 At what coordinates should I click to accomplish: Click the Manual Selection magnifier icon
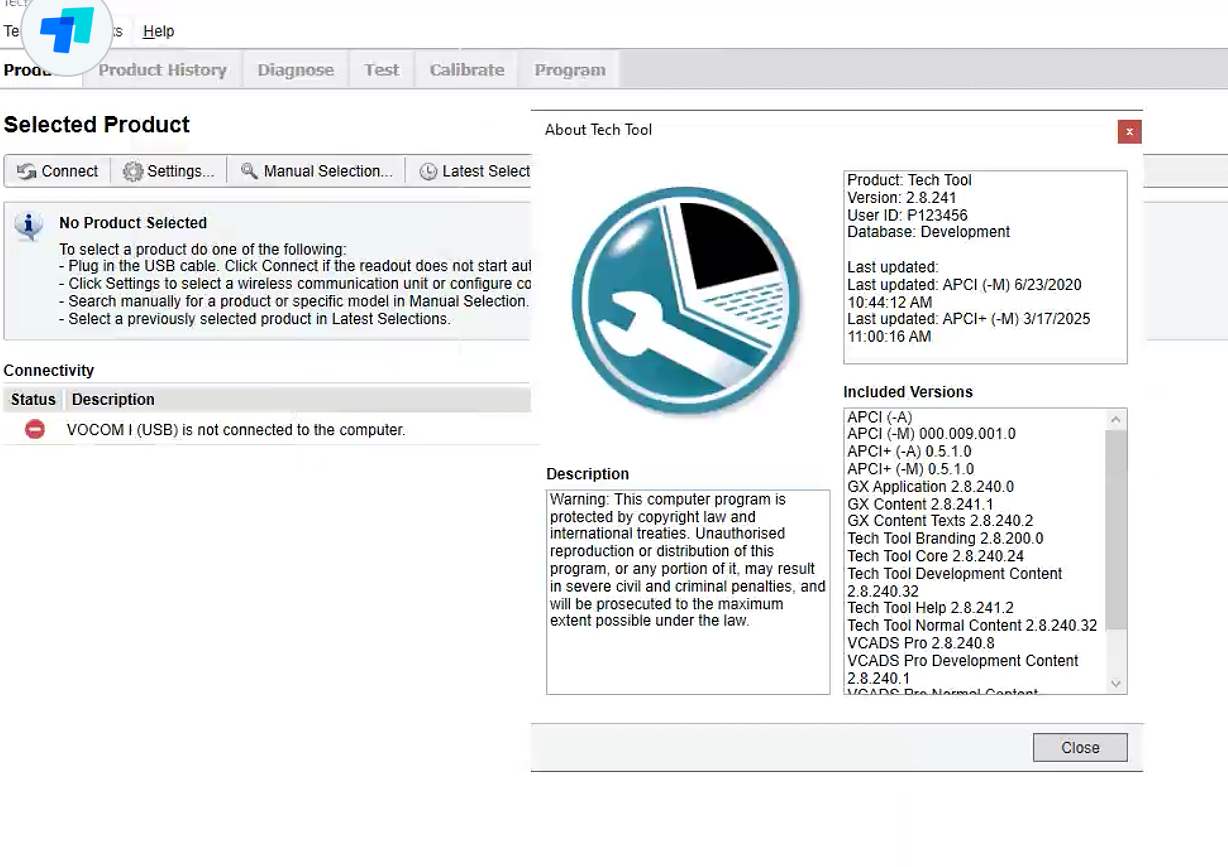pos(250,171)
